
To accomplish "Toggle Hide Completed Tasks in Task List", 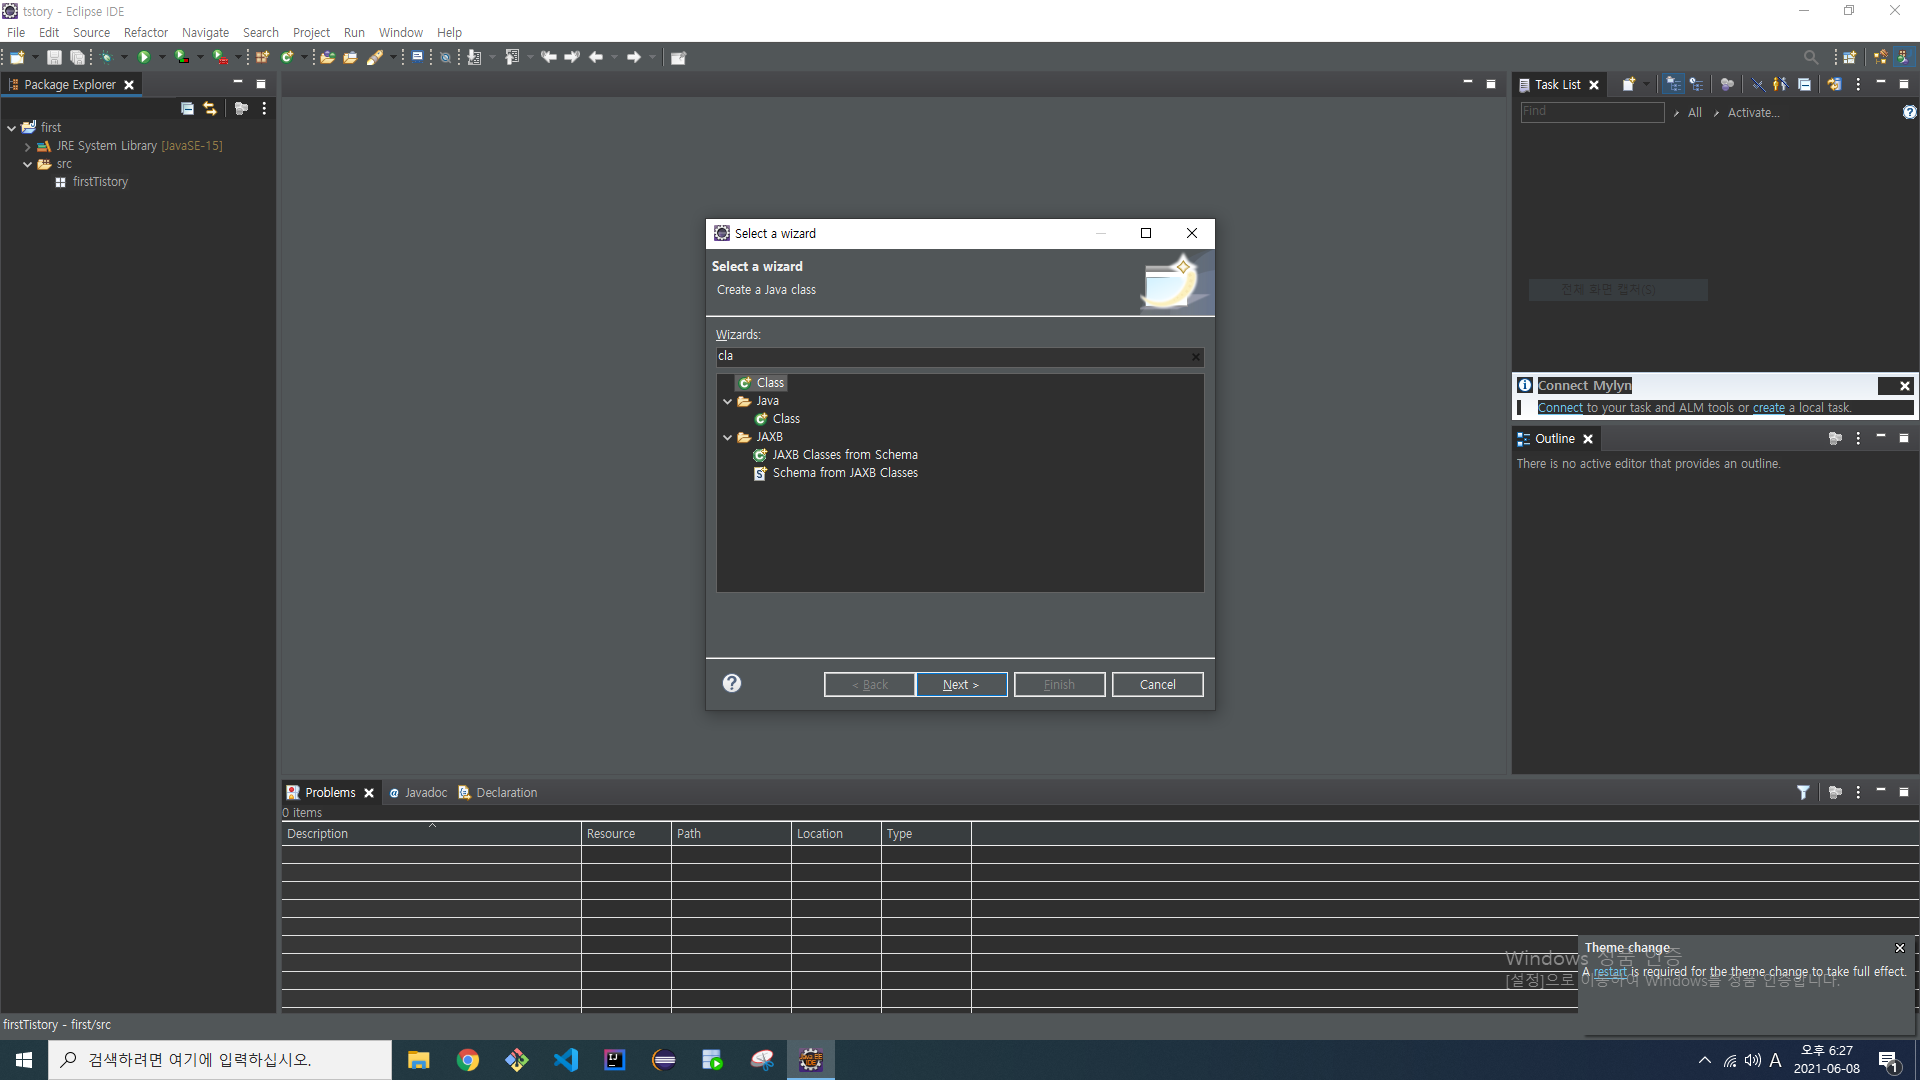I will pyautogui.click(x=1758, y=85).
